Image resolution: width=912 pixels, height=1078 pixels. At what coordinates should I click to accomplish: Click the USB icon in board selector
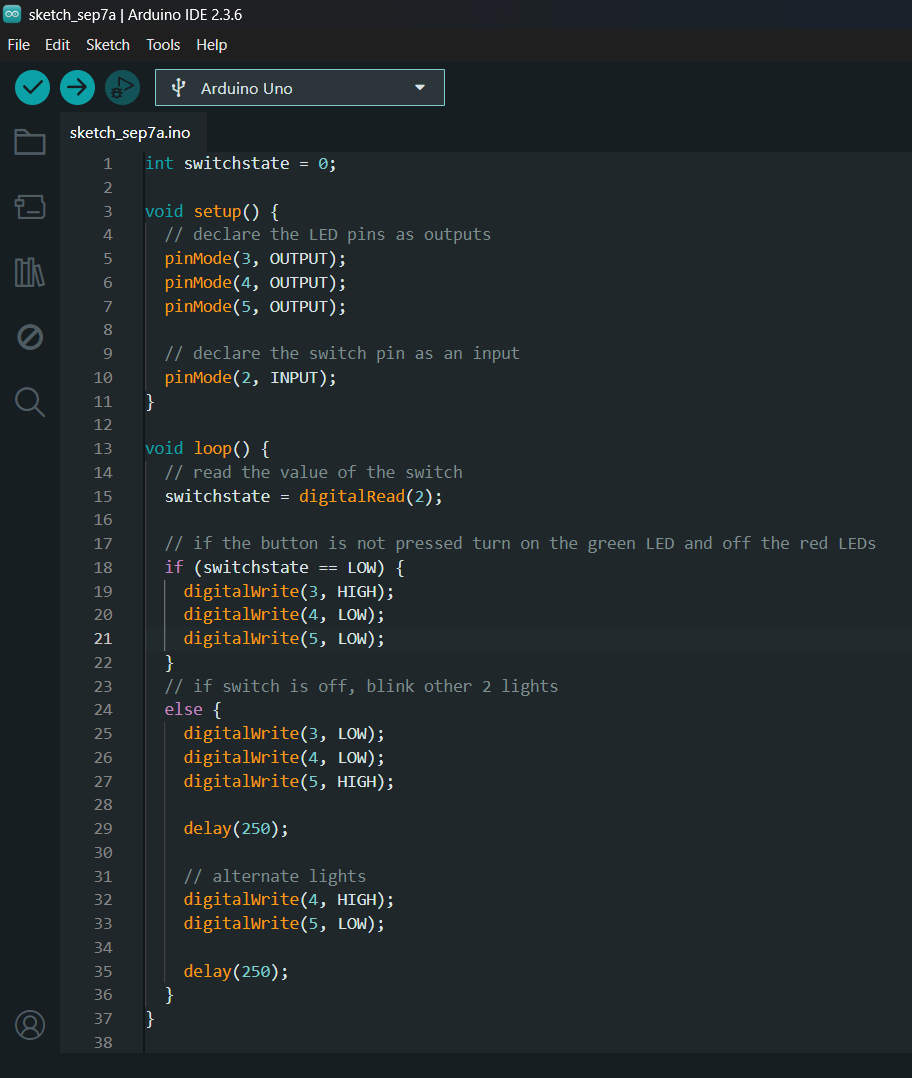pos(179,87)
